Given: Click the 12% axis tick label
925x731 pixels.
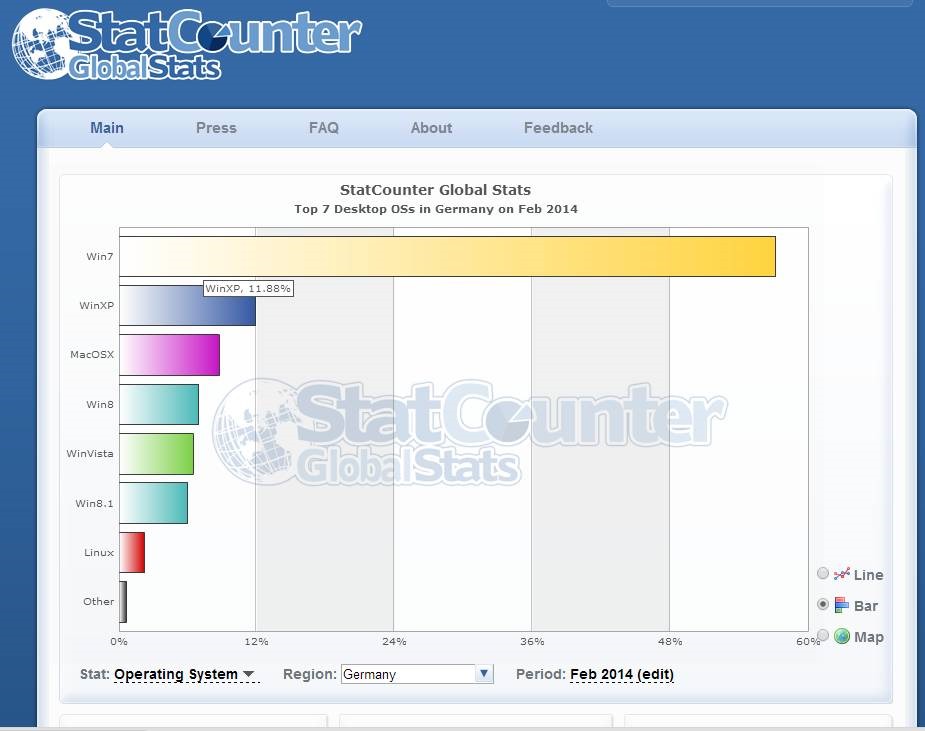Looking at the screenshot, I should coord(256,641).
